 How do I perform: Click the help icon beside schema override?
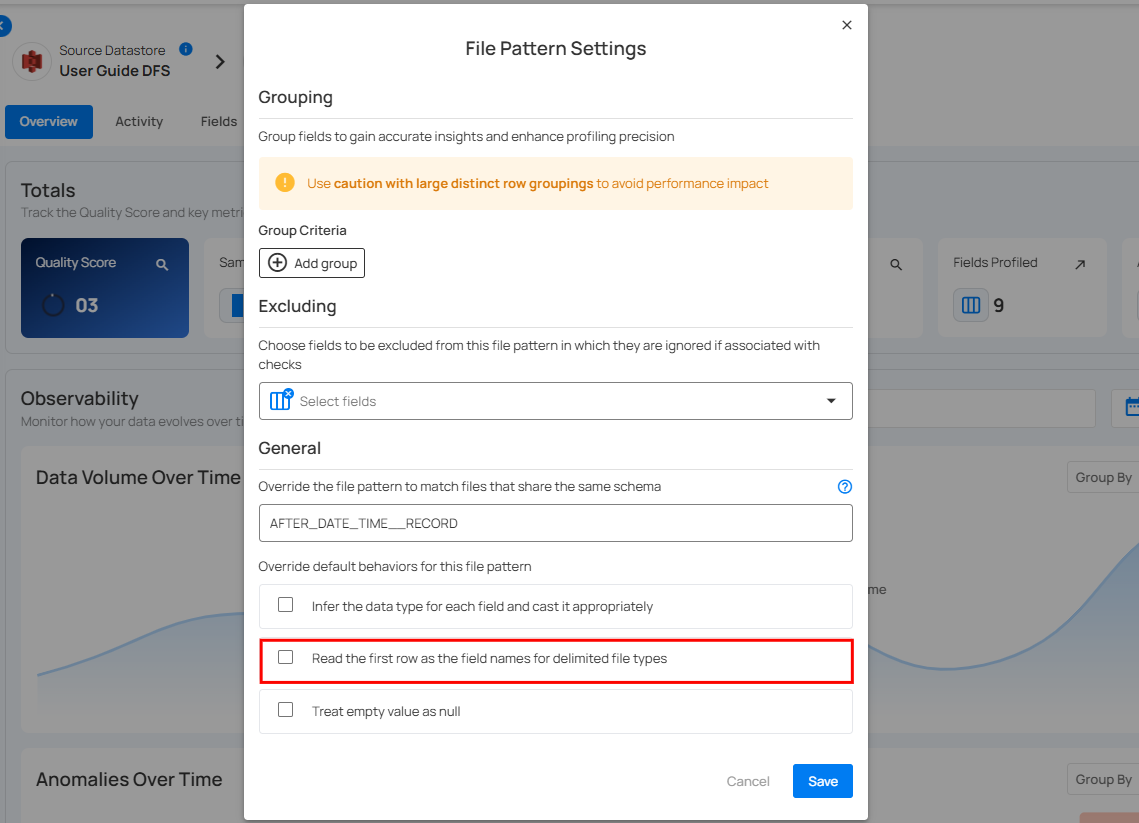[x=844, y=487]
